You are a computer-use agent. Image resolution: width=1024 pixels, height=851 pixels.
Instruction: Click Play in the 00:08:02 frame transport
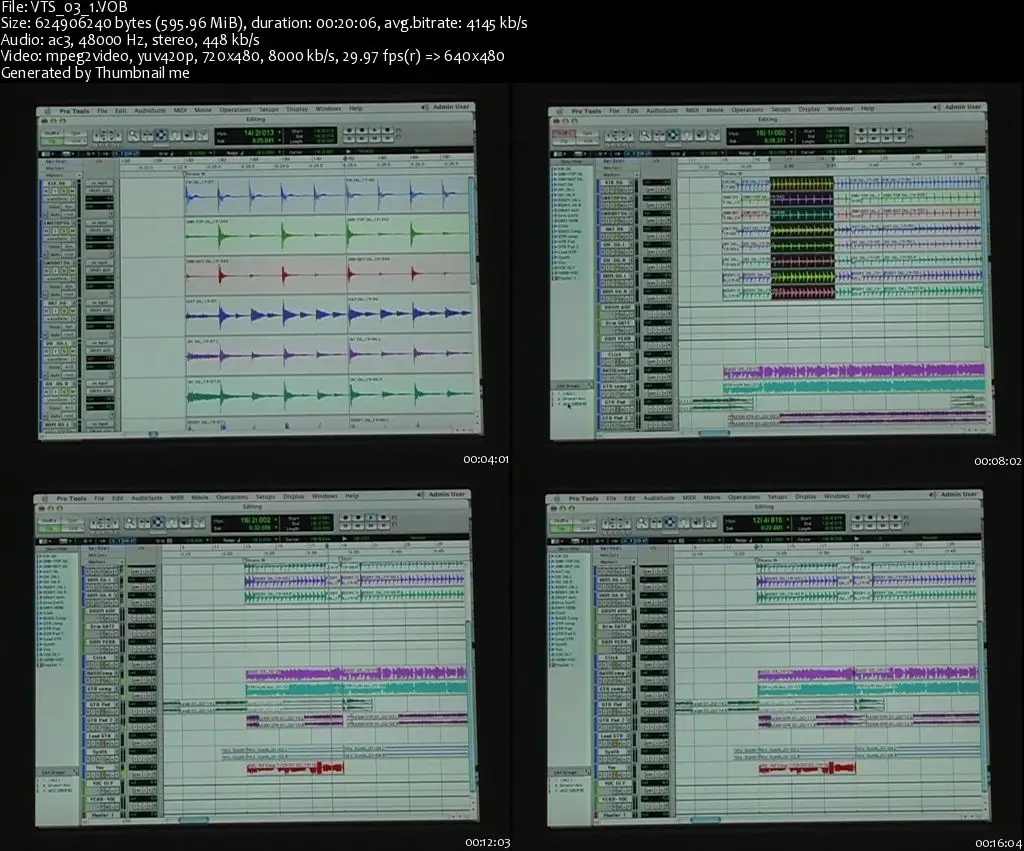pyautogui.click(x=887, y=130)
